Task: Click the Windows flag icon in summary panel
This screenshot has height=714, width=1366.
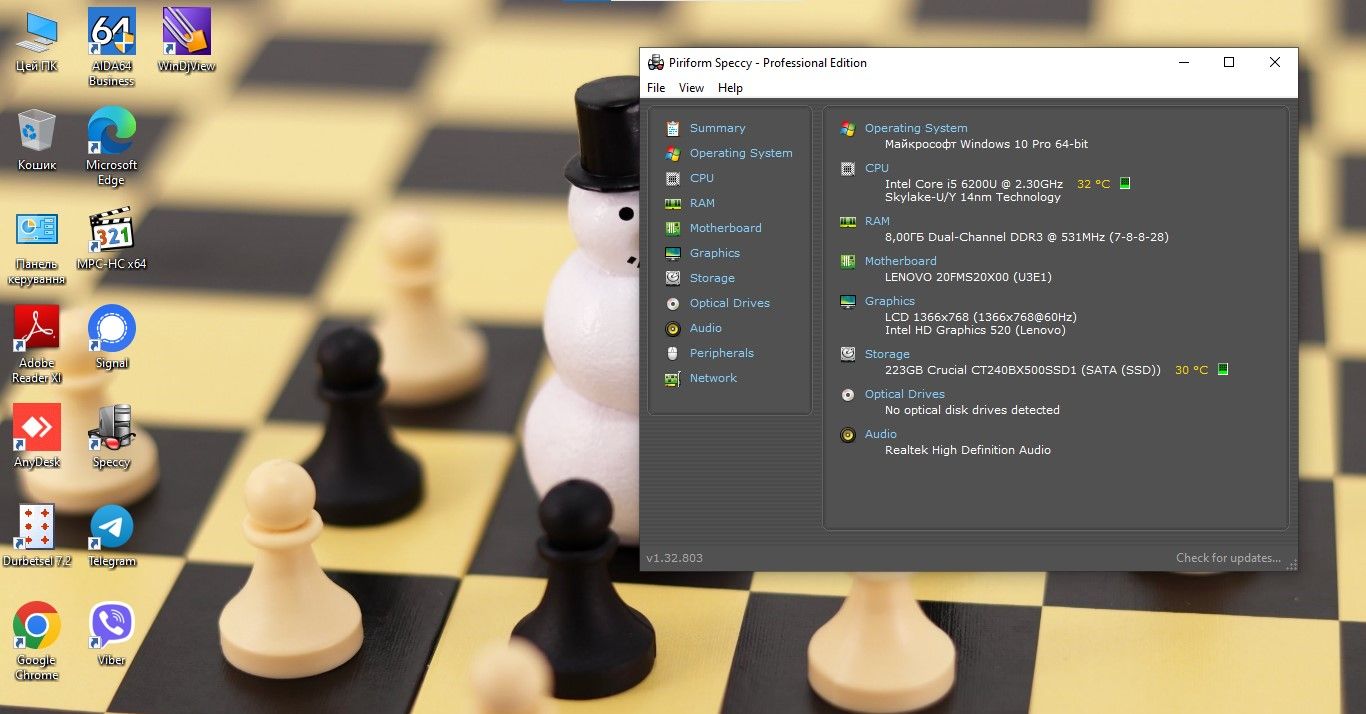Action: click(x=848, y=128)
